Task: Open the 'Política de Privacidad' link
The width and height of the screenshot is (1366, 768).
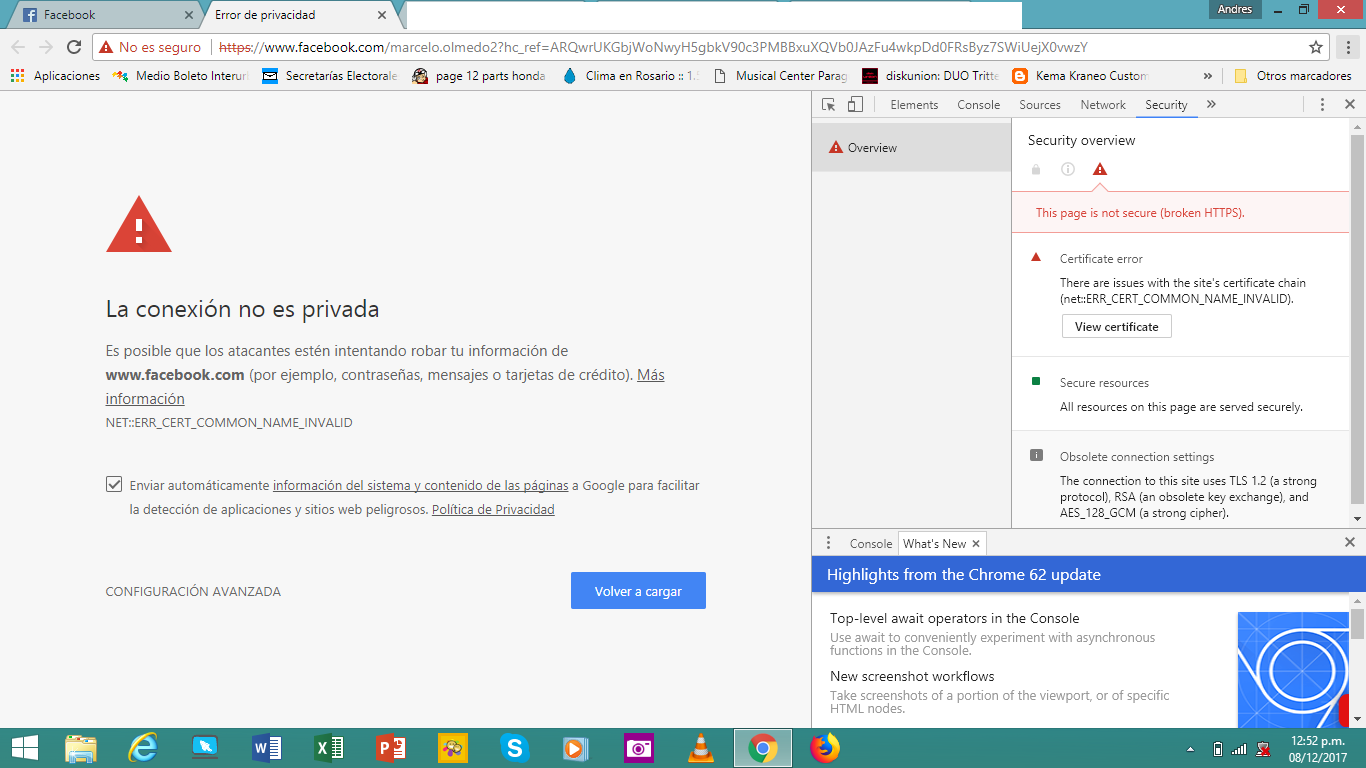Action: (493, 510)
